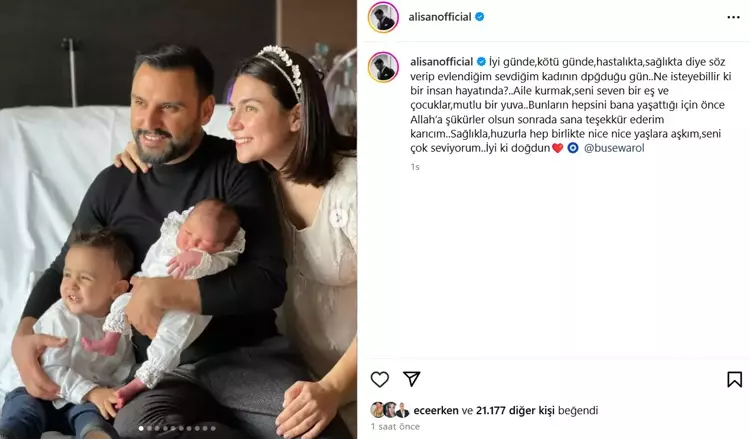Open eceerken's profile from the likes line
Screen dimensions: 750x439
coord(436,410)
